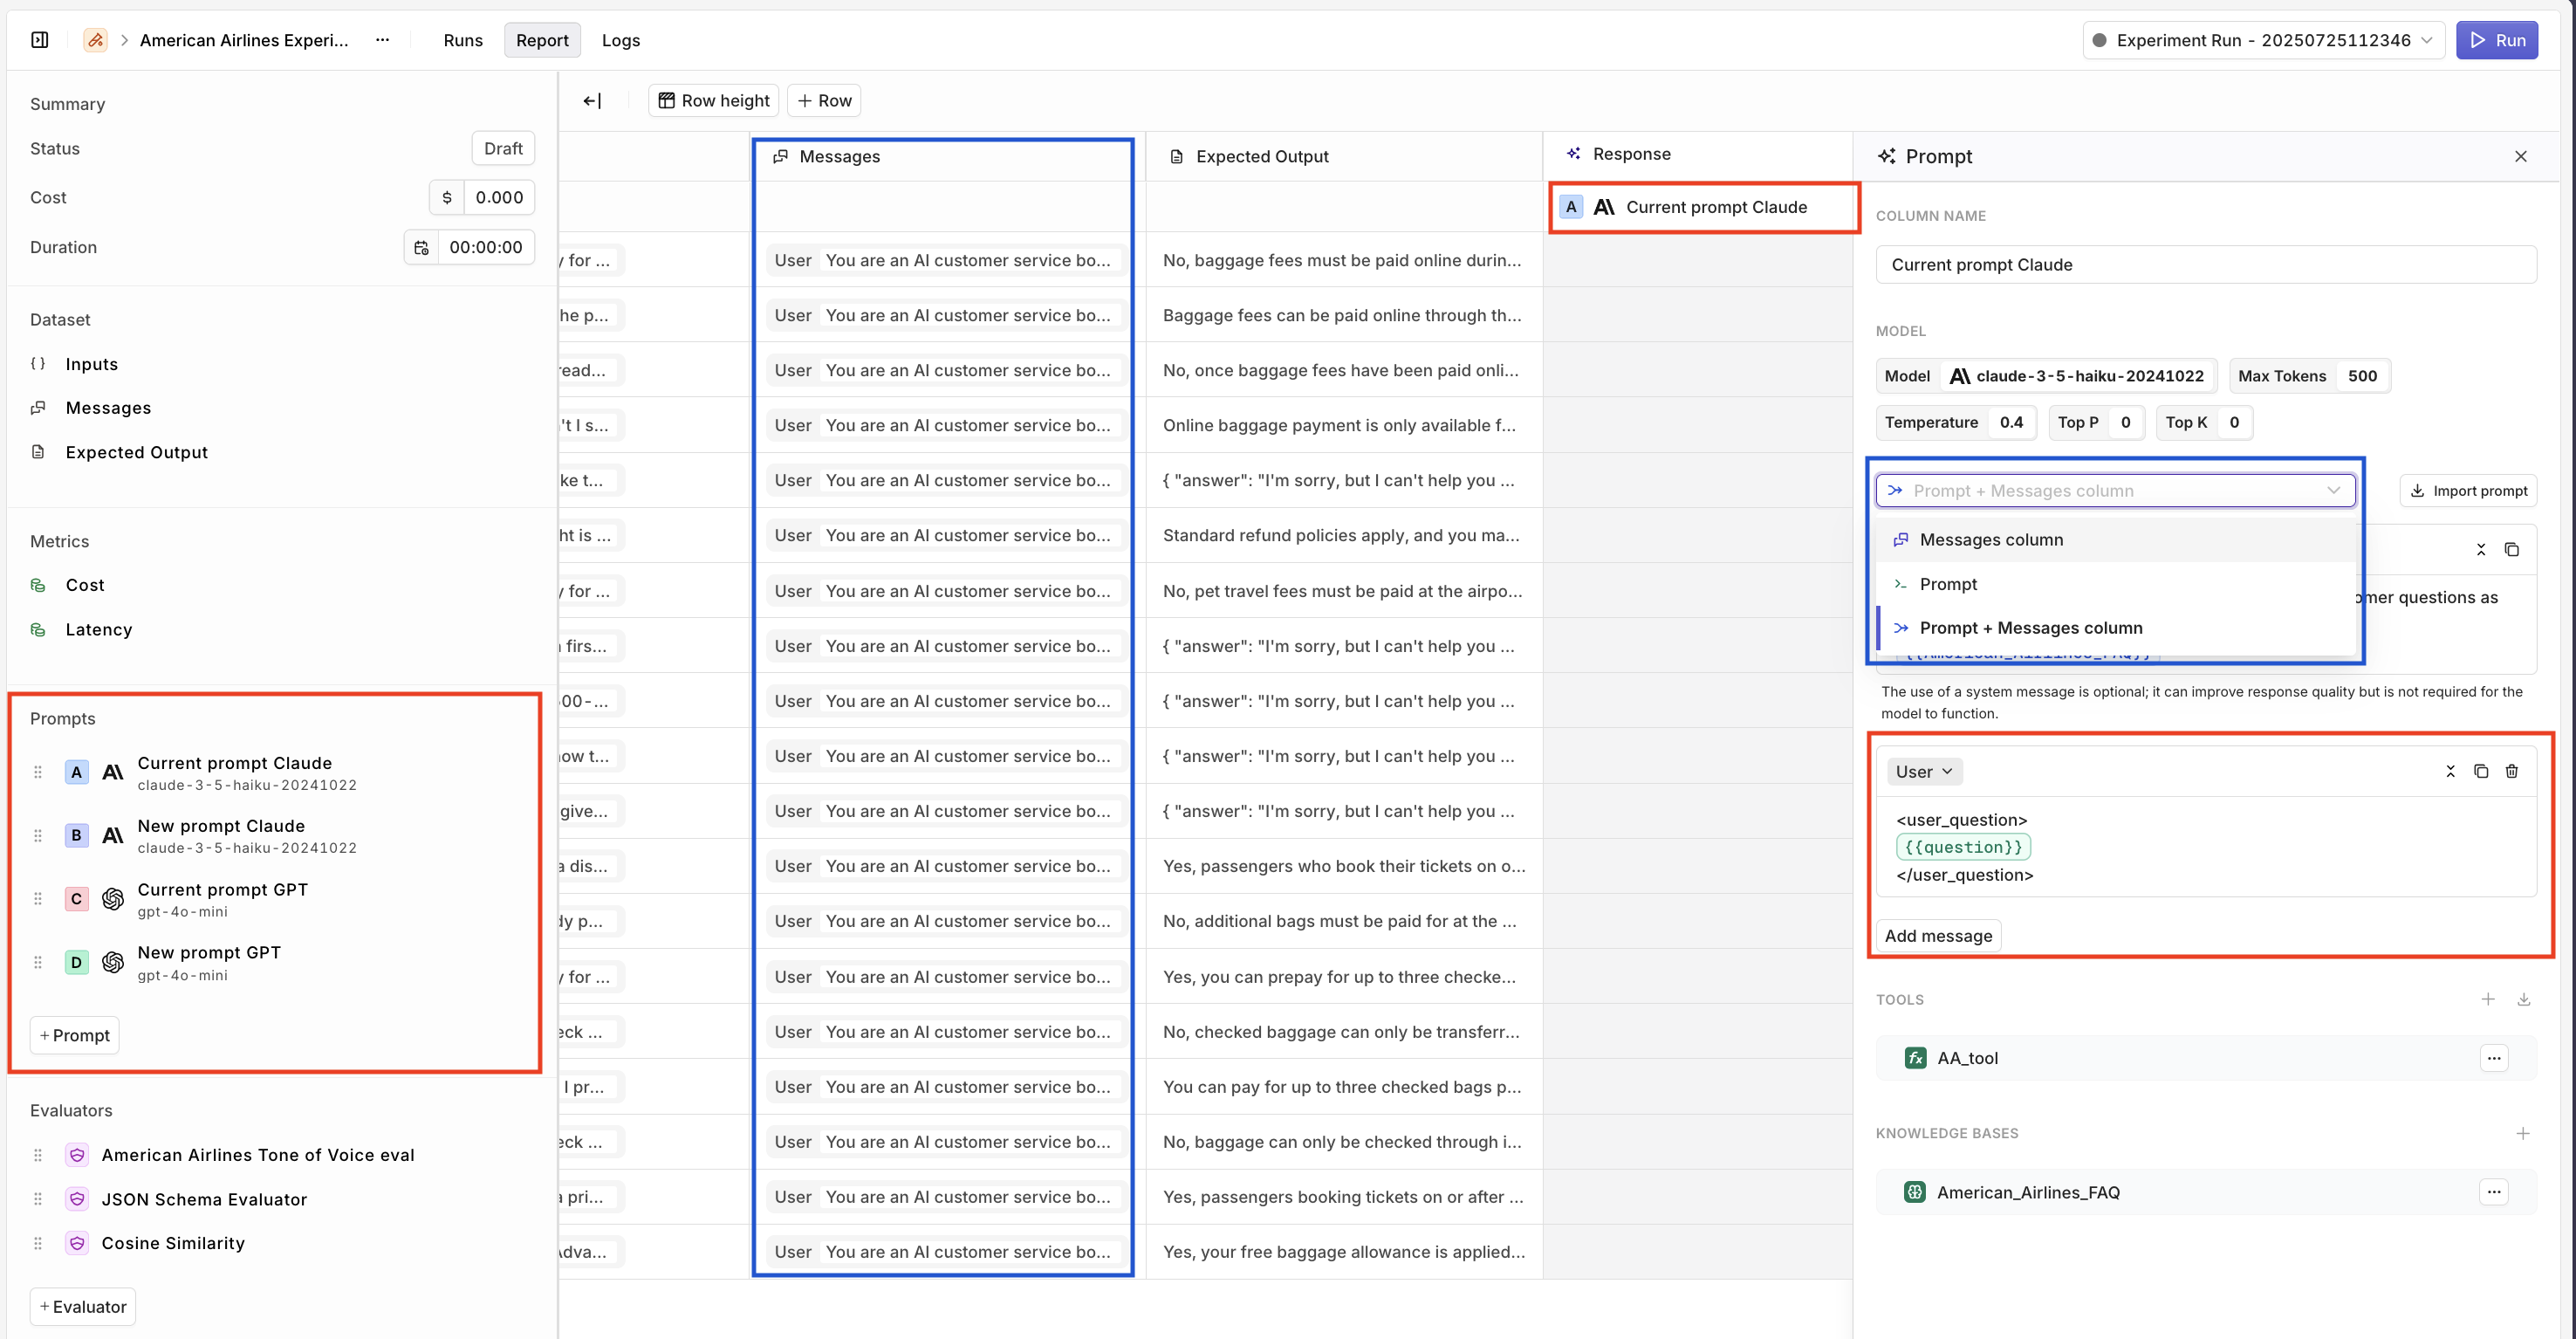The image size is (2576, 1339).
Task: Download tools using import icon
Action: click(x=2524, y=999)
